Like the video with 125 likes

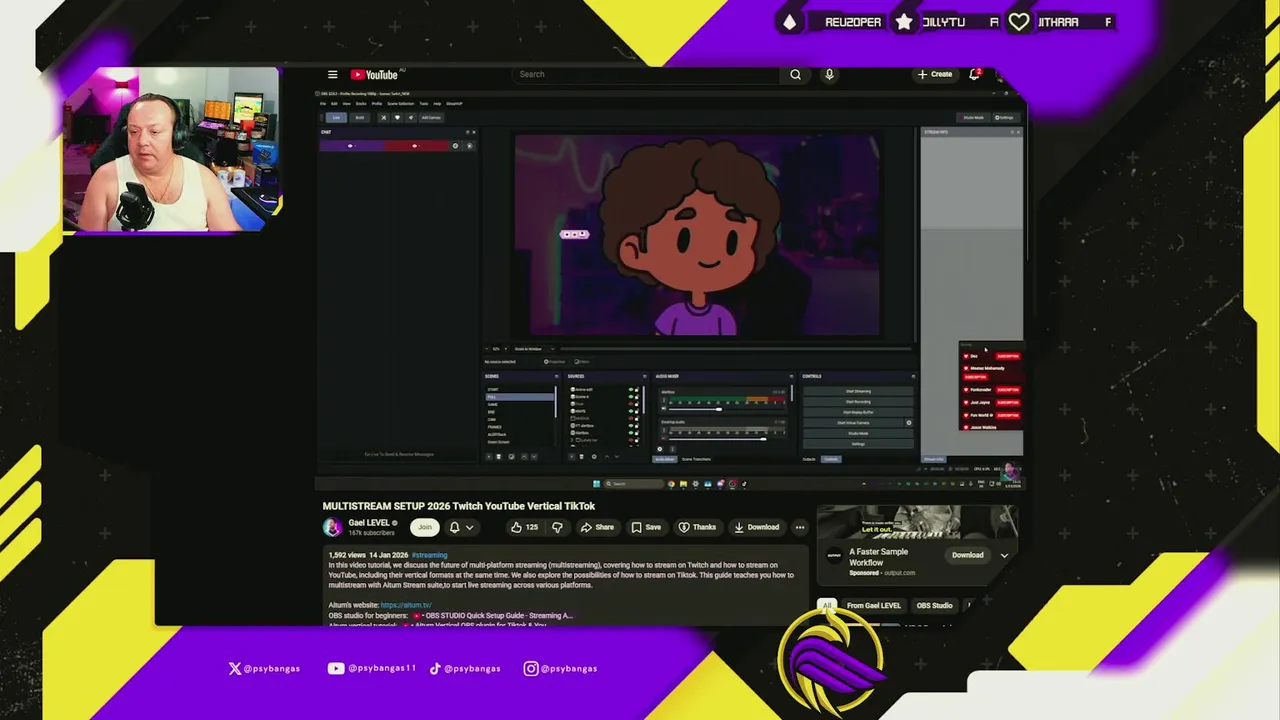point(524,527)
